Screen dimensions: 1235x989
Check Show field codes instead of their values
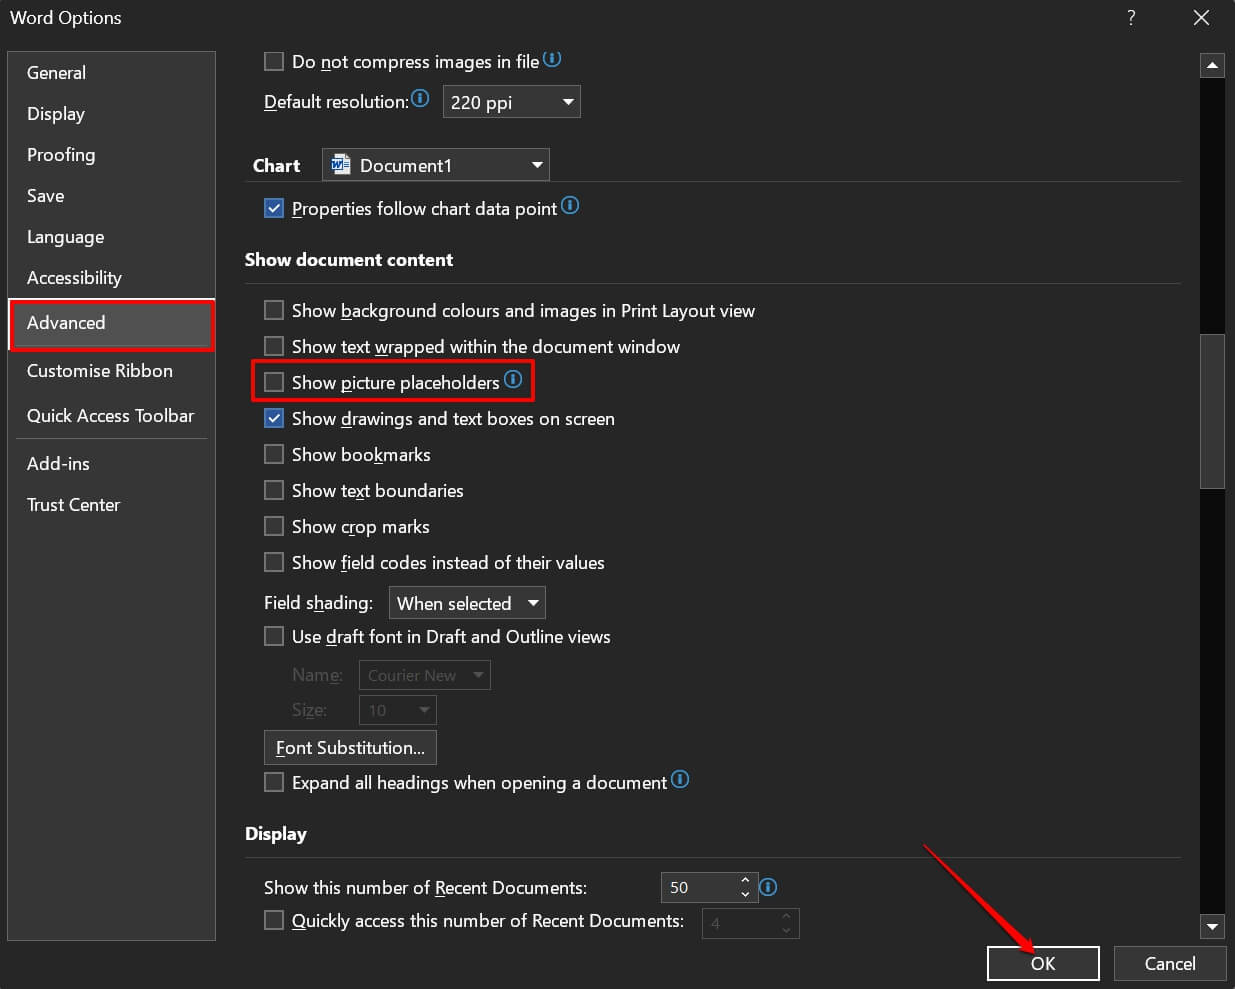(x=274, y=562)
